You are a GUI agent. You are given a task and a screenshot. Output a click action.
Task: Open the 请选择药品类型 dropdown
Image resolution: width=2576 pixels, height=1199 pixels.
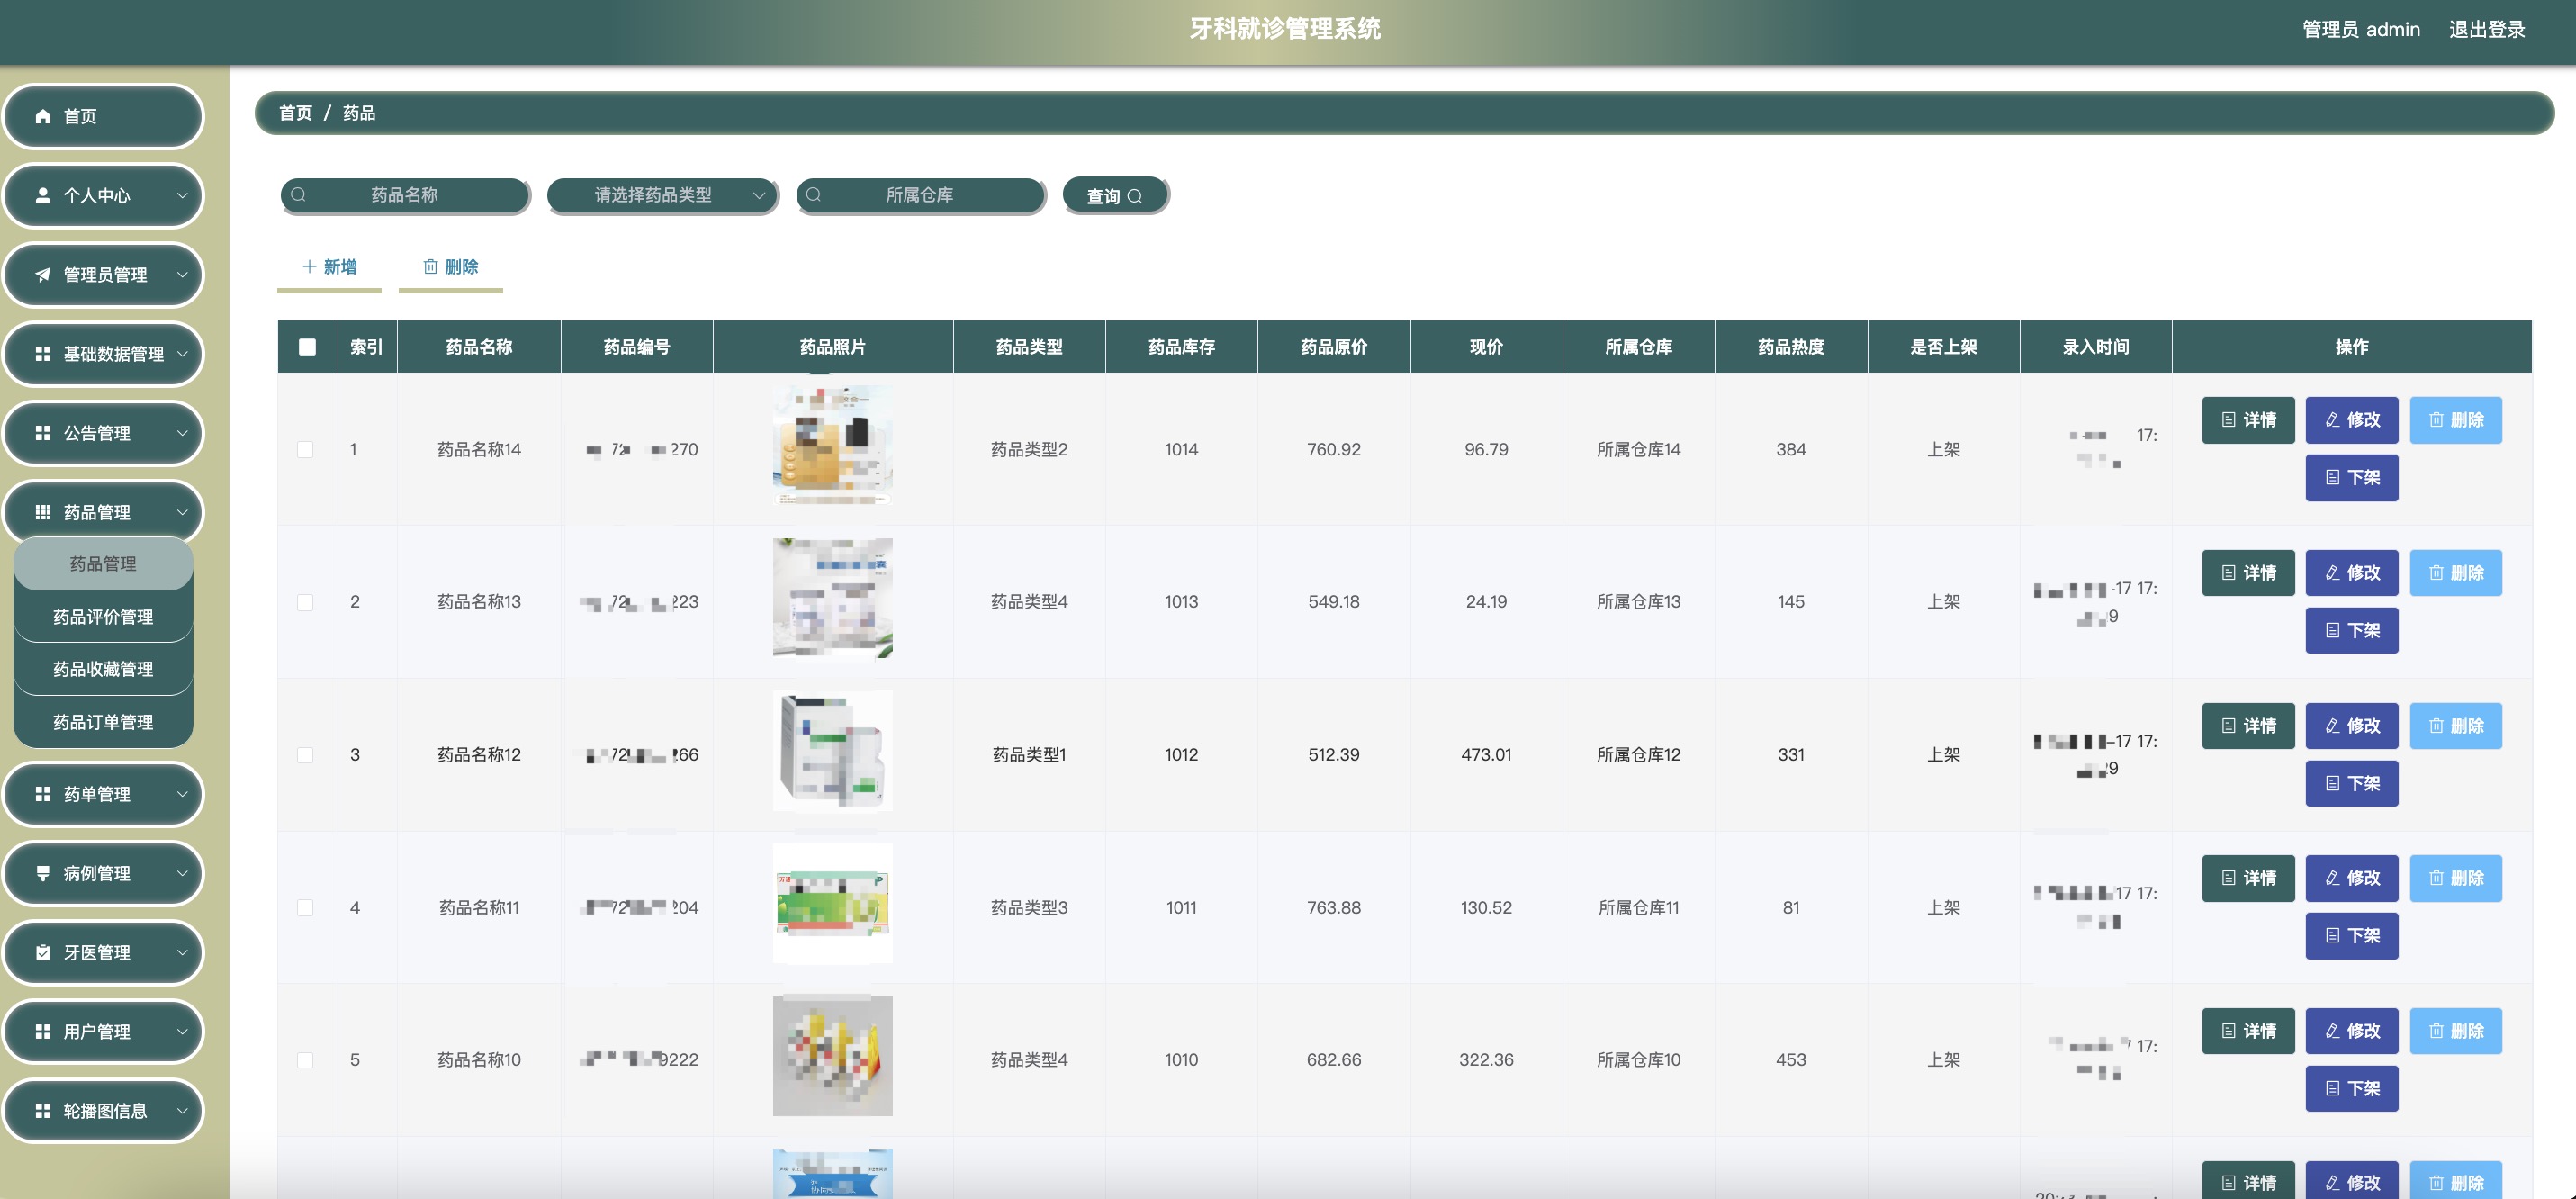(x=662, y=195)
